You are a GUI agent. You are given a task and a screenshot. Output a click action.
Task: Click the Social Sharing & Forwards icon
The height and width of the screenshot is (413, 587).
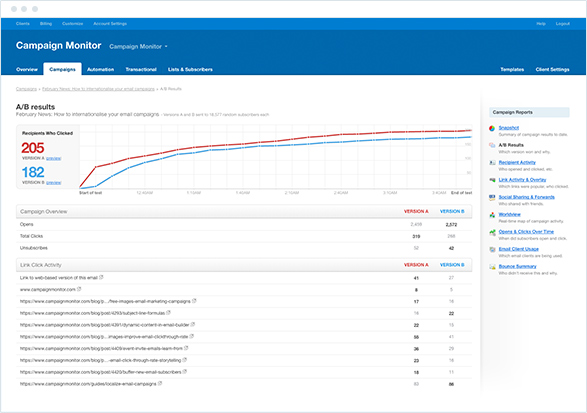[x=492, y=197]
